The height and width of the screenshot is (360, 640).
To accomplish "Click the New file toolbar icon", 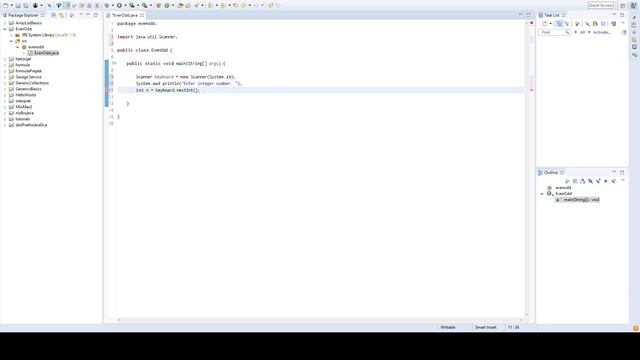I will [x=6, y=5].
